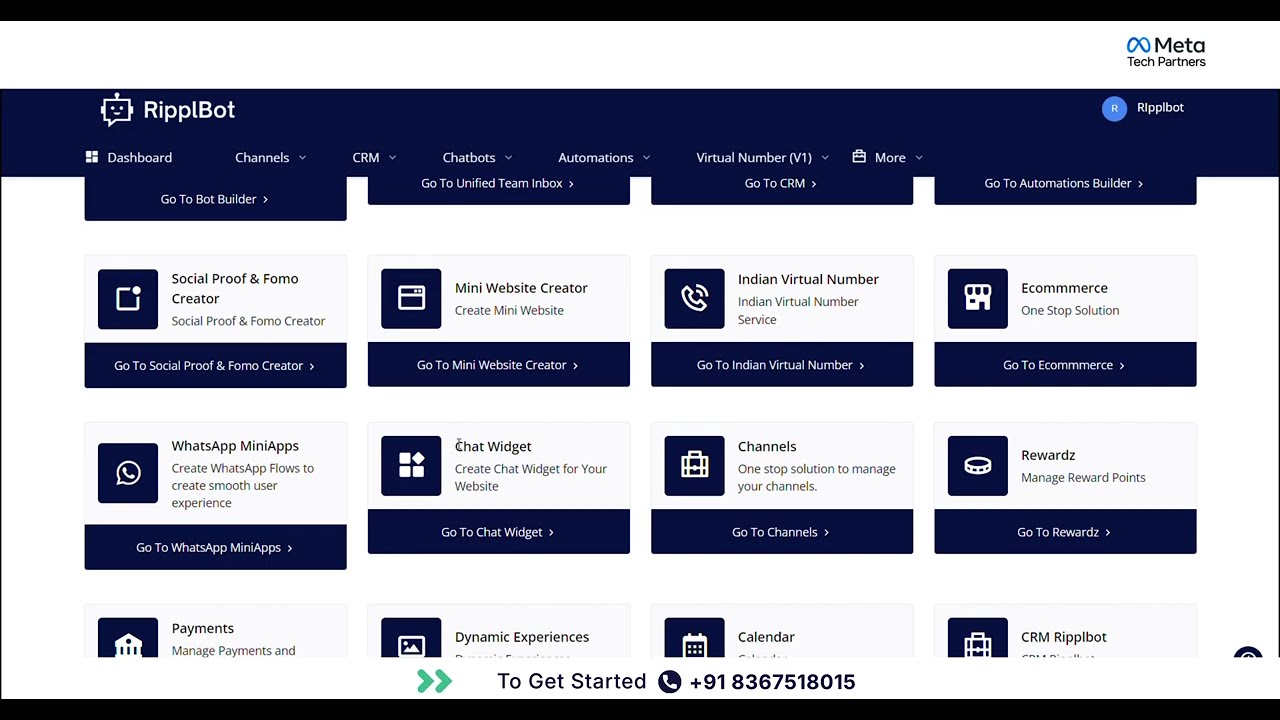Expand the More dropdown arrow
Screen dimensions: 1280x720
pos(919,158)
